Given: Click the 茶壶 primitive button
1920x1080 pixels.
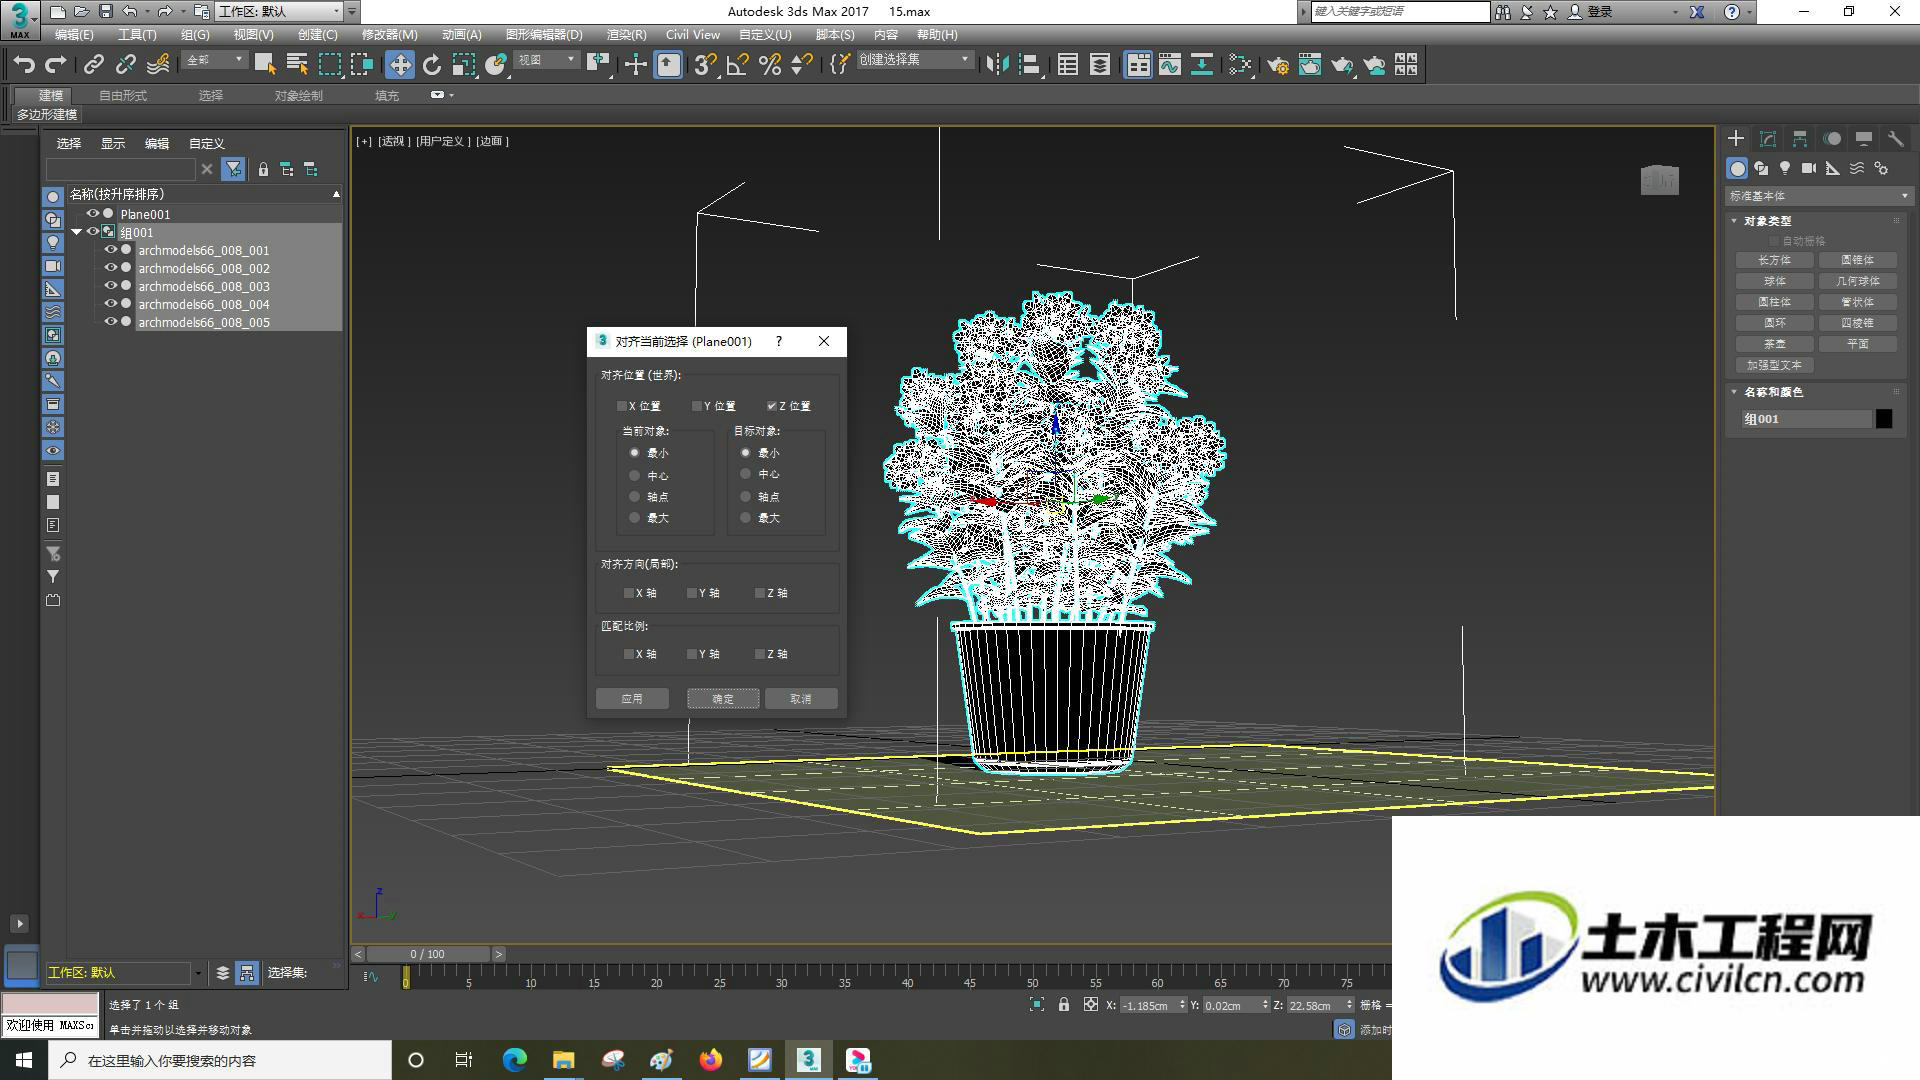Looking at the screenshot, I should pyautogui.click(x=1775, y=344).
